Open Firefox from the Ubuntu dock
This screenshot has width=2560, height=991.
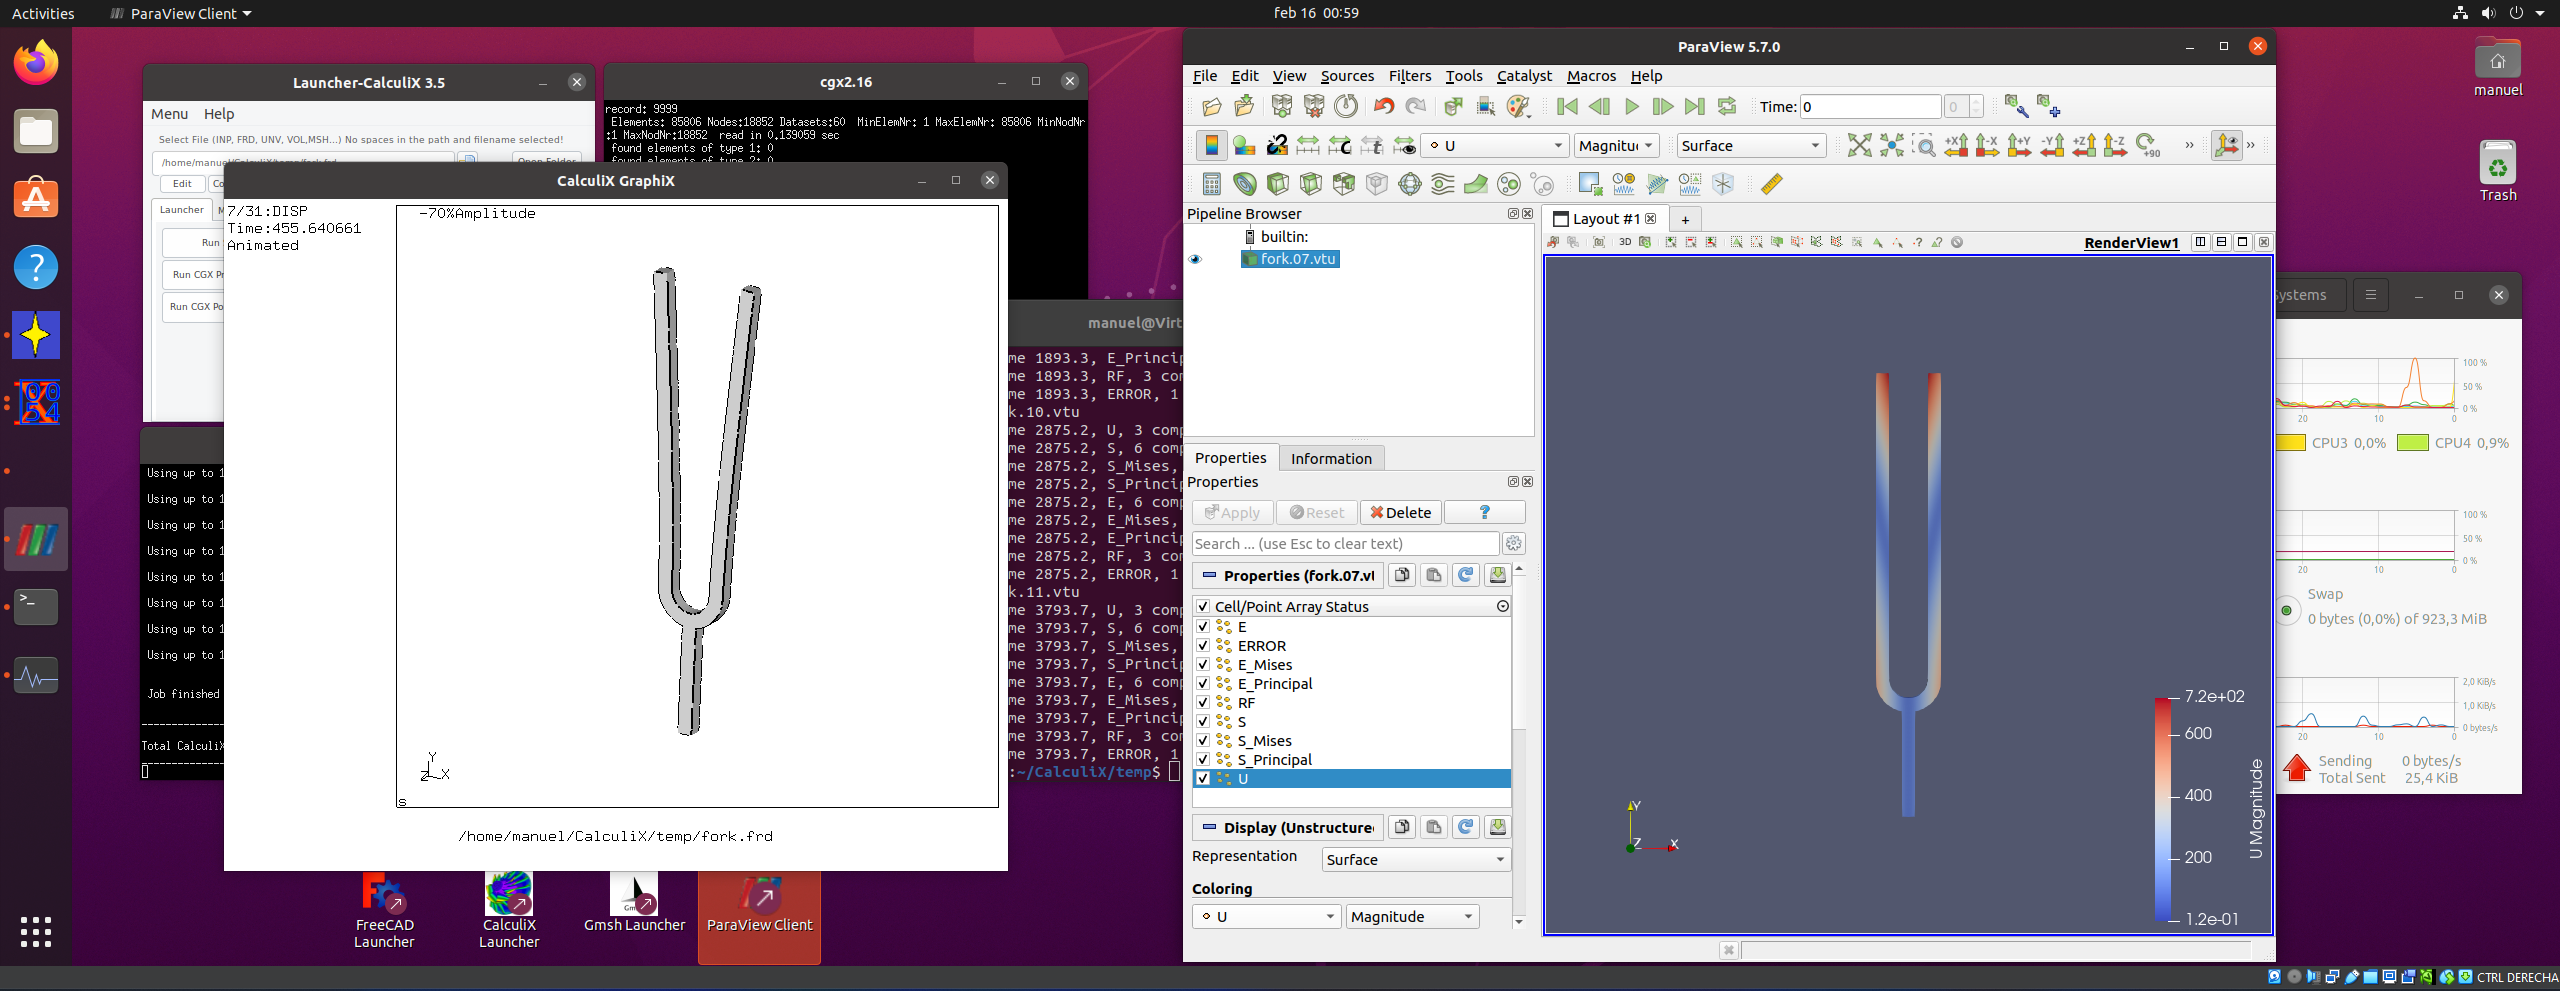click(x=36, y=63)
